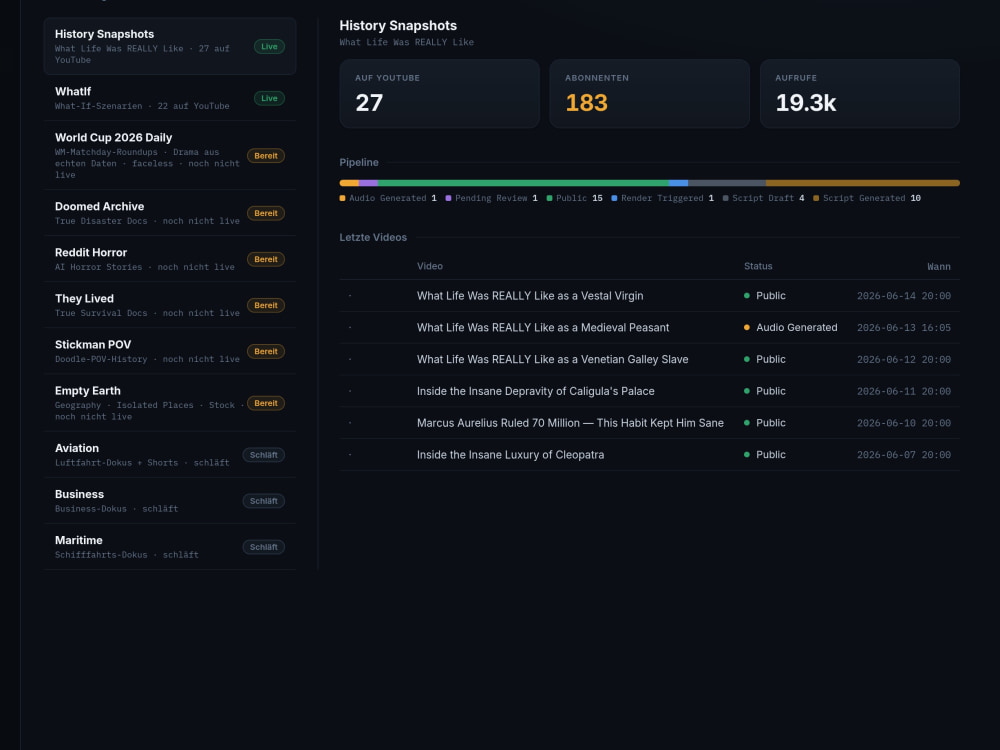Click the Live badge next to WhatIf
Viewport: 1000px width, 750px height.
[x=269, y=98]
